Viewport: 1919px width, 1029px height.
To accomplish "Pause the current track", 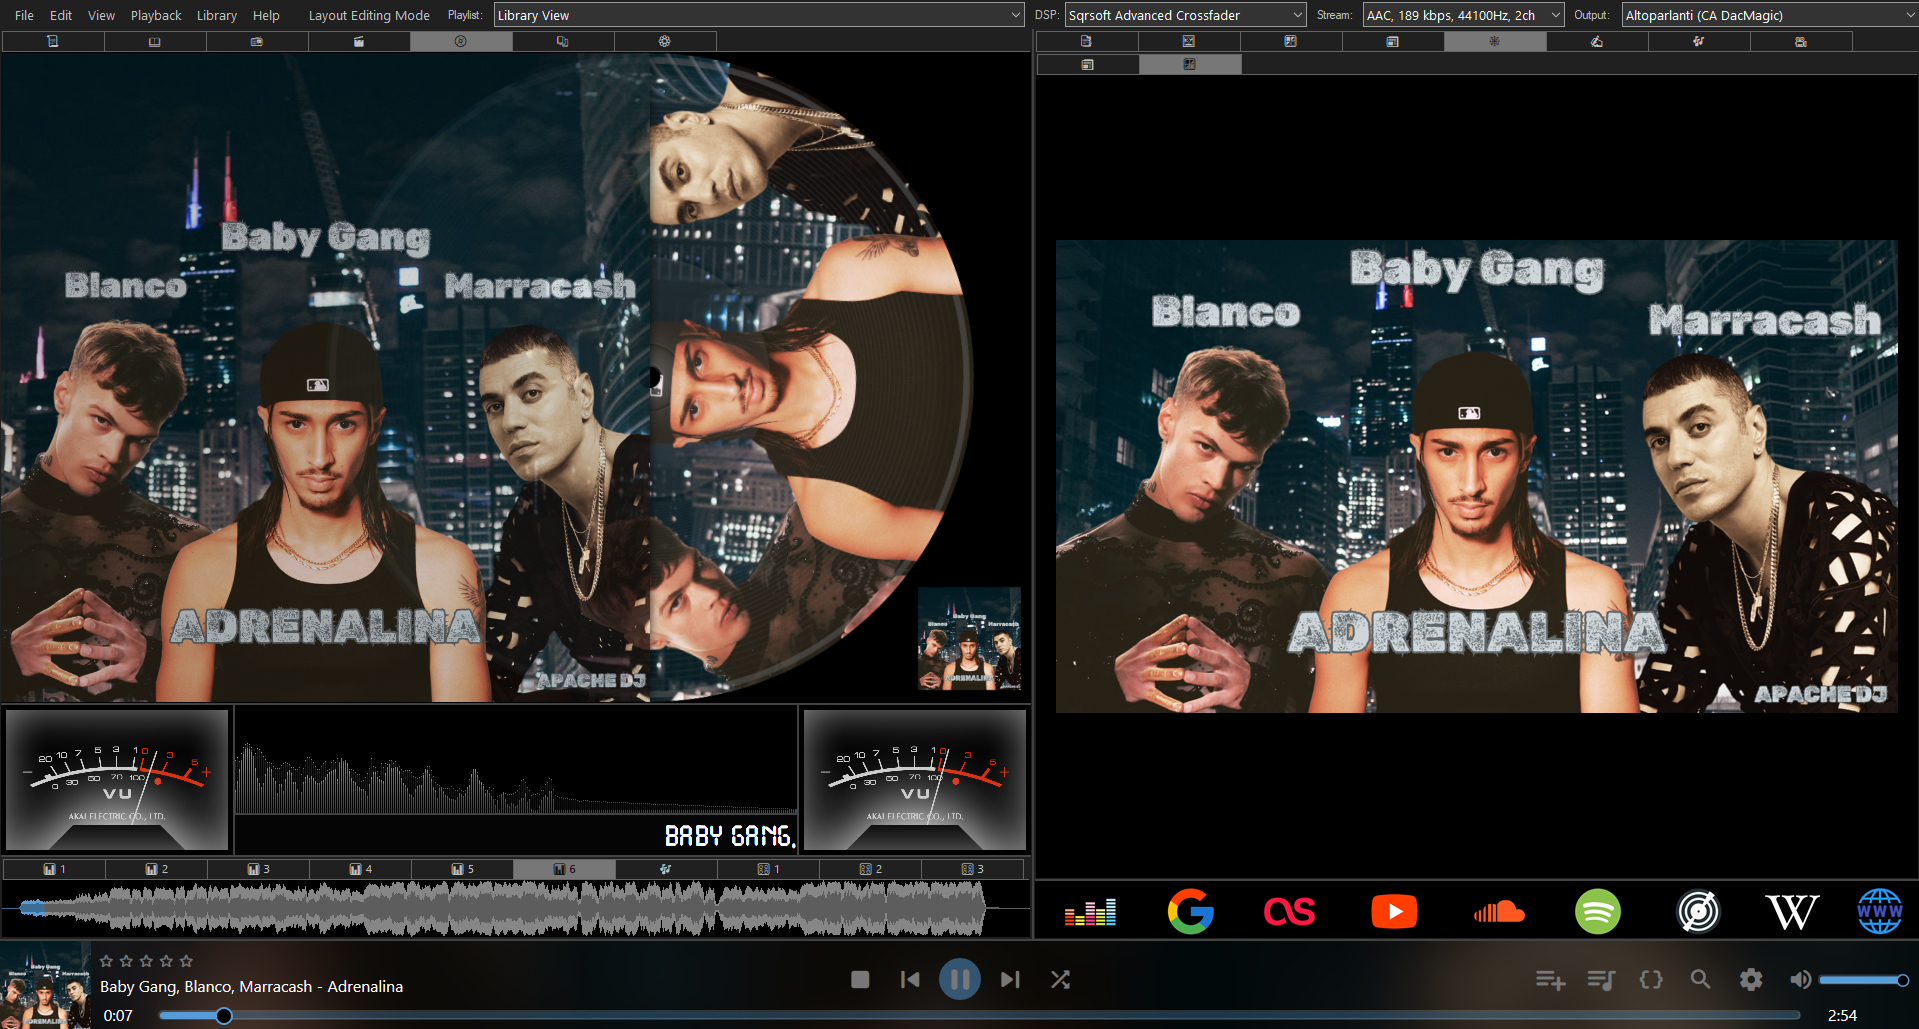I will (960, 980).
